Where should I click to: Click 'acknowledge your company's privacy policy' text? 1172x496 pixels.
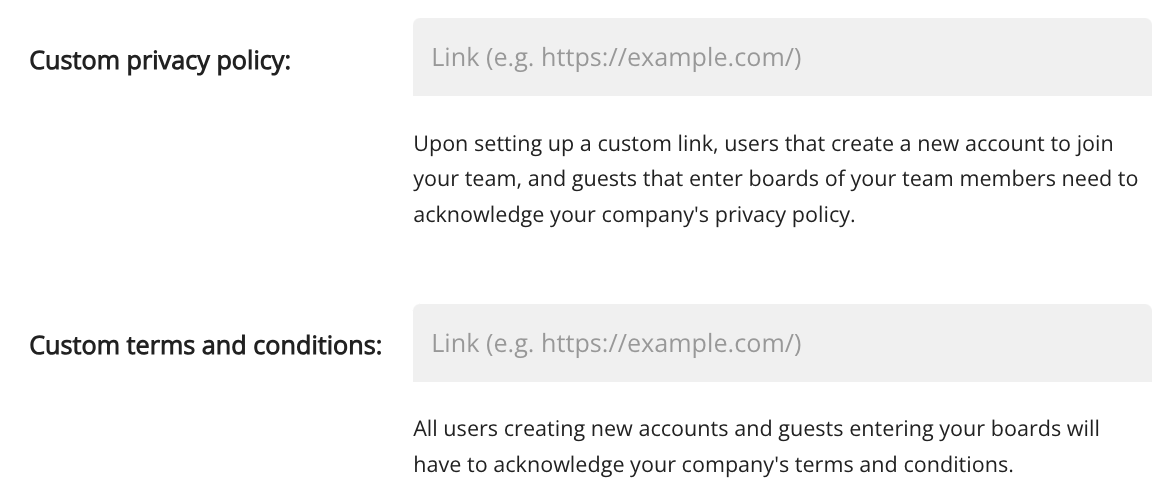coord(634,215)
